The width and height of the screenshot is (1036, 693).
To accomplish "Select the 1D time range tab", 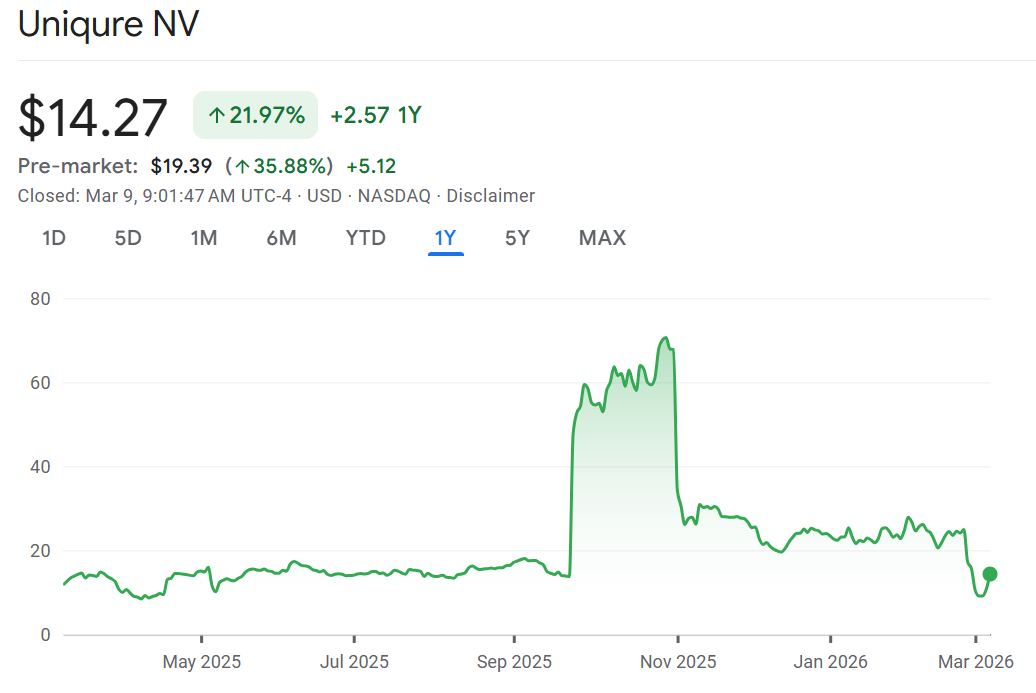I will pyautogui.click(x=54, y=238).
